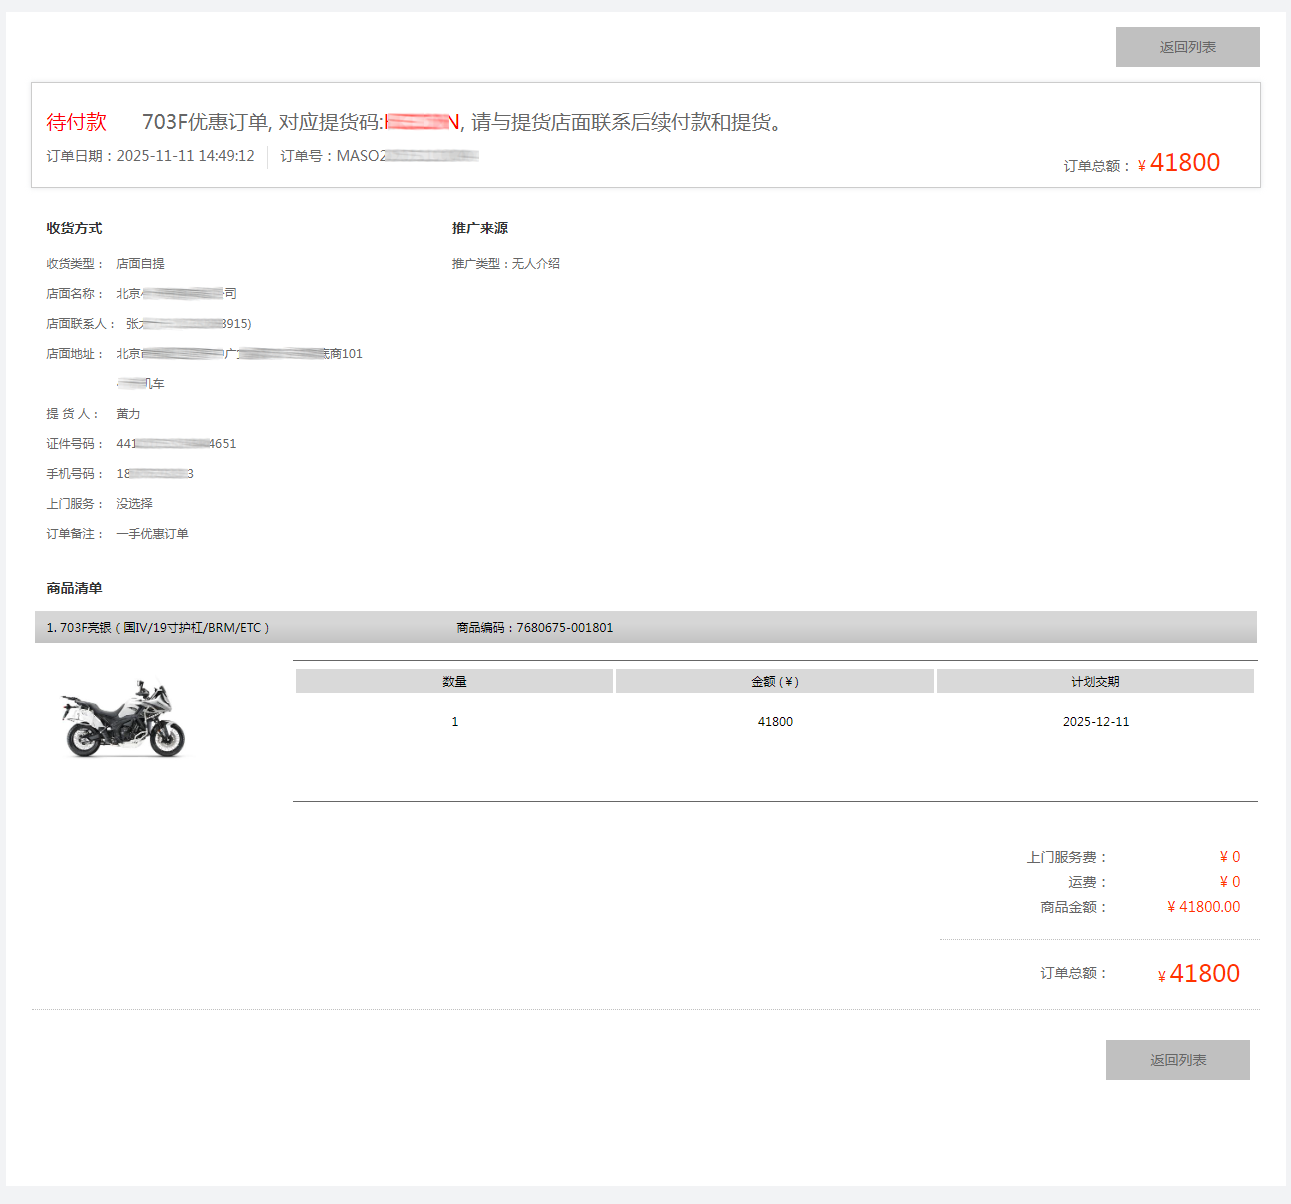1291x1204 pixels.
Task: Click the 金额 (¥) column header
Action: tap(775, 682)
